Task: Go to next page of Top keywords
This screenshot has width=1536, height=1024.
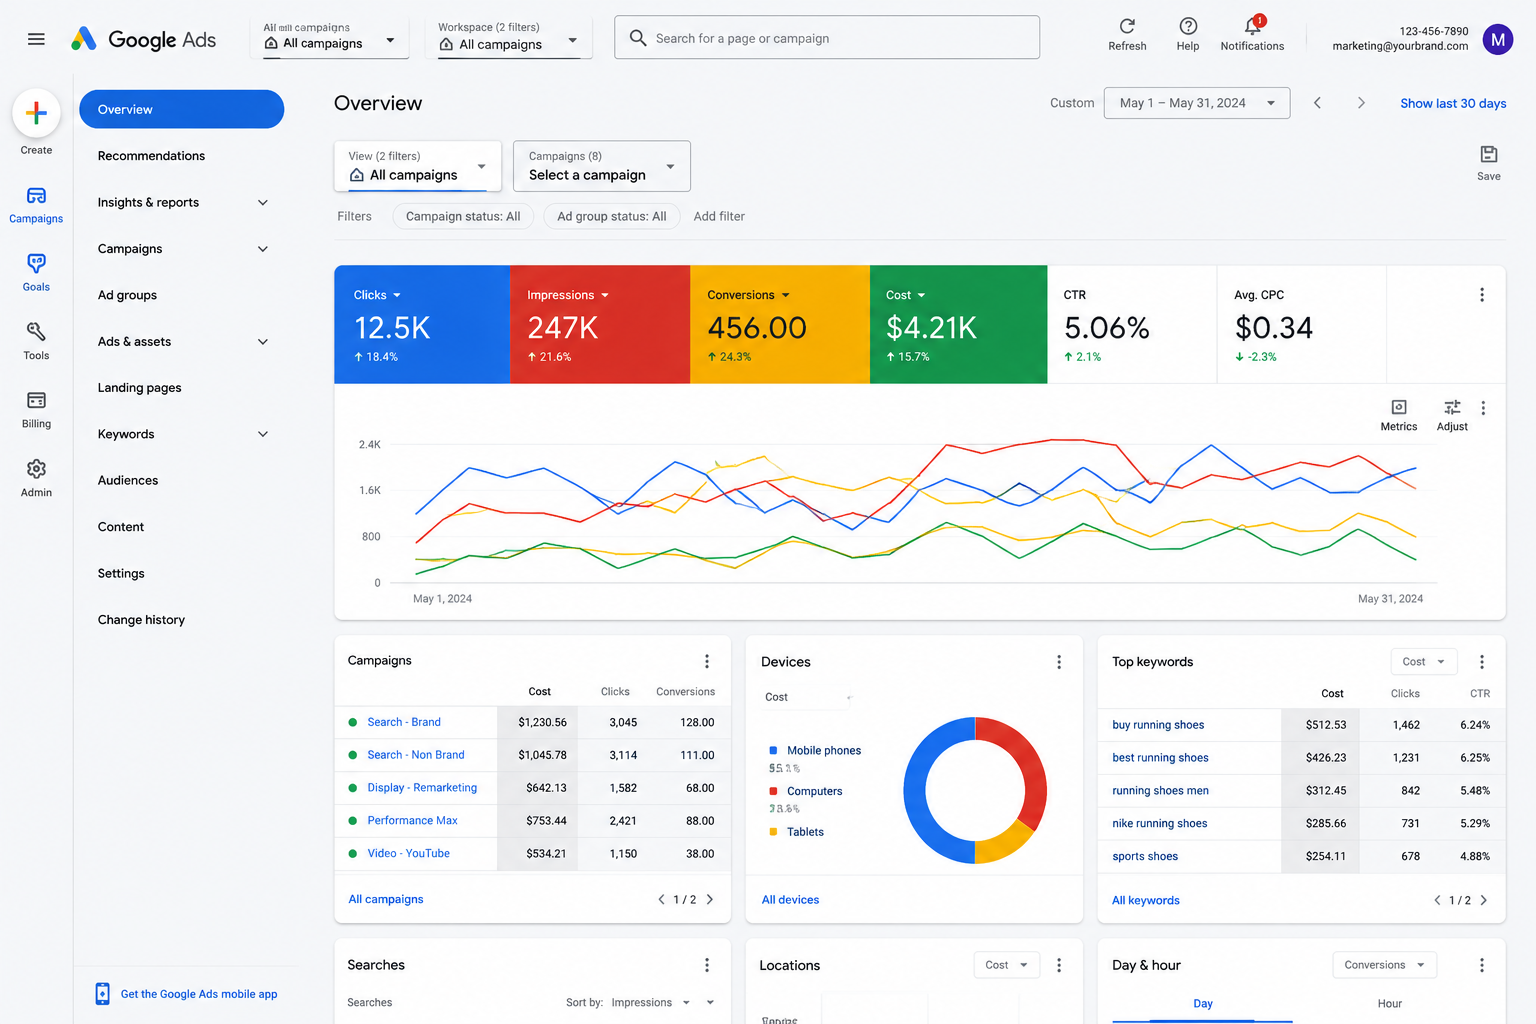Action: [1484, 900]
